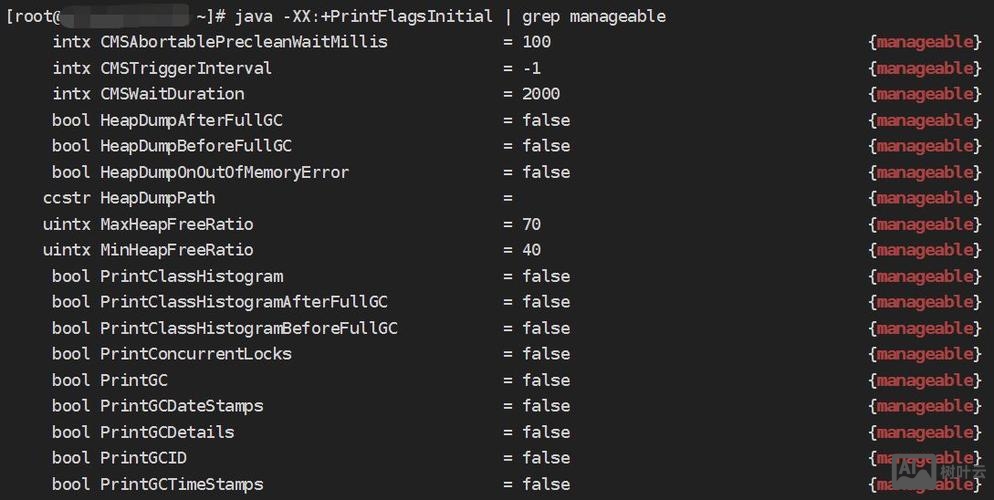Click the manageable tag on CMSTriggerInterval row
The image size is (994, 500).
[x=924, y=68]
